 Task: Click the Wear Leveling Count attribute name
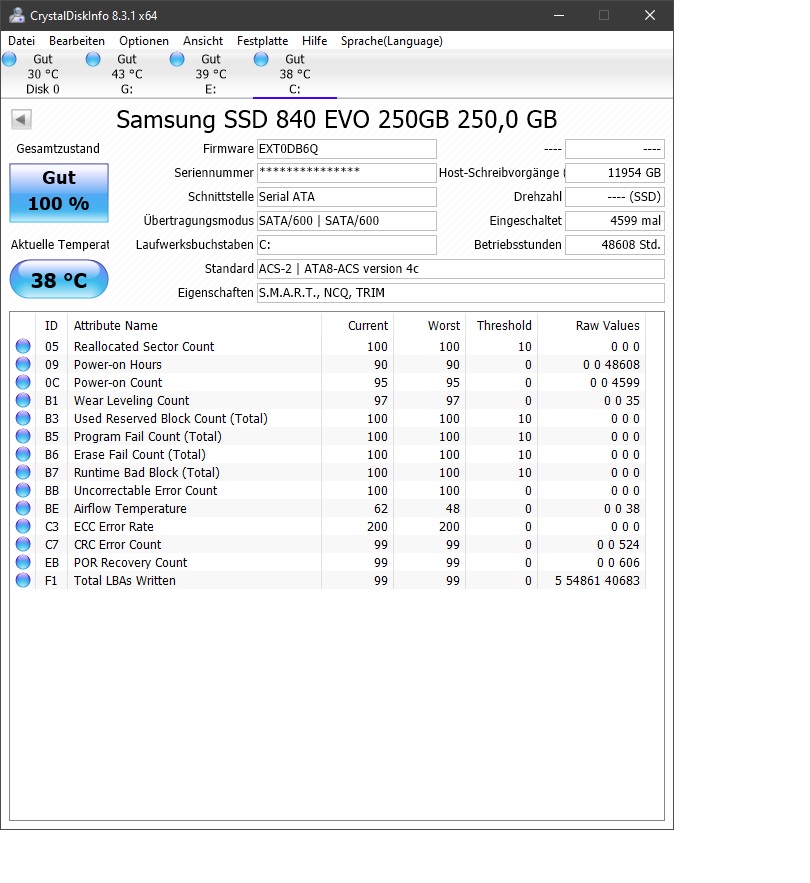[131, 400]
